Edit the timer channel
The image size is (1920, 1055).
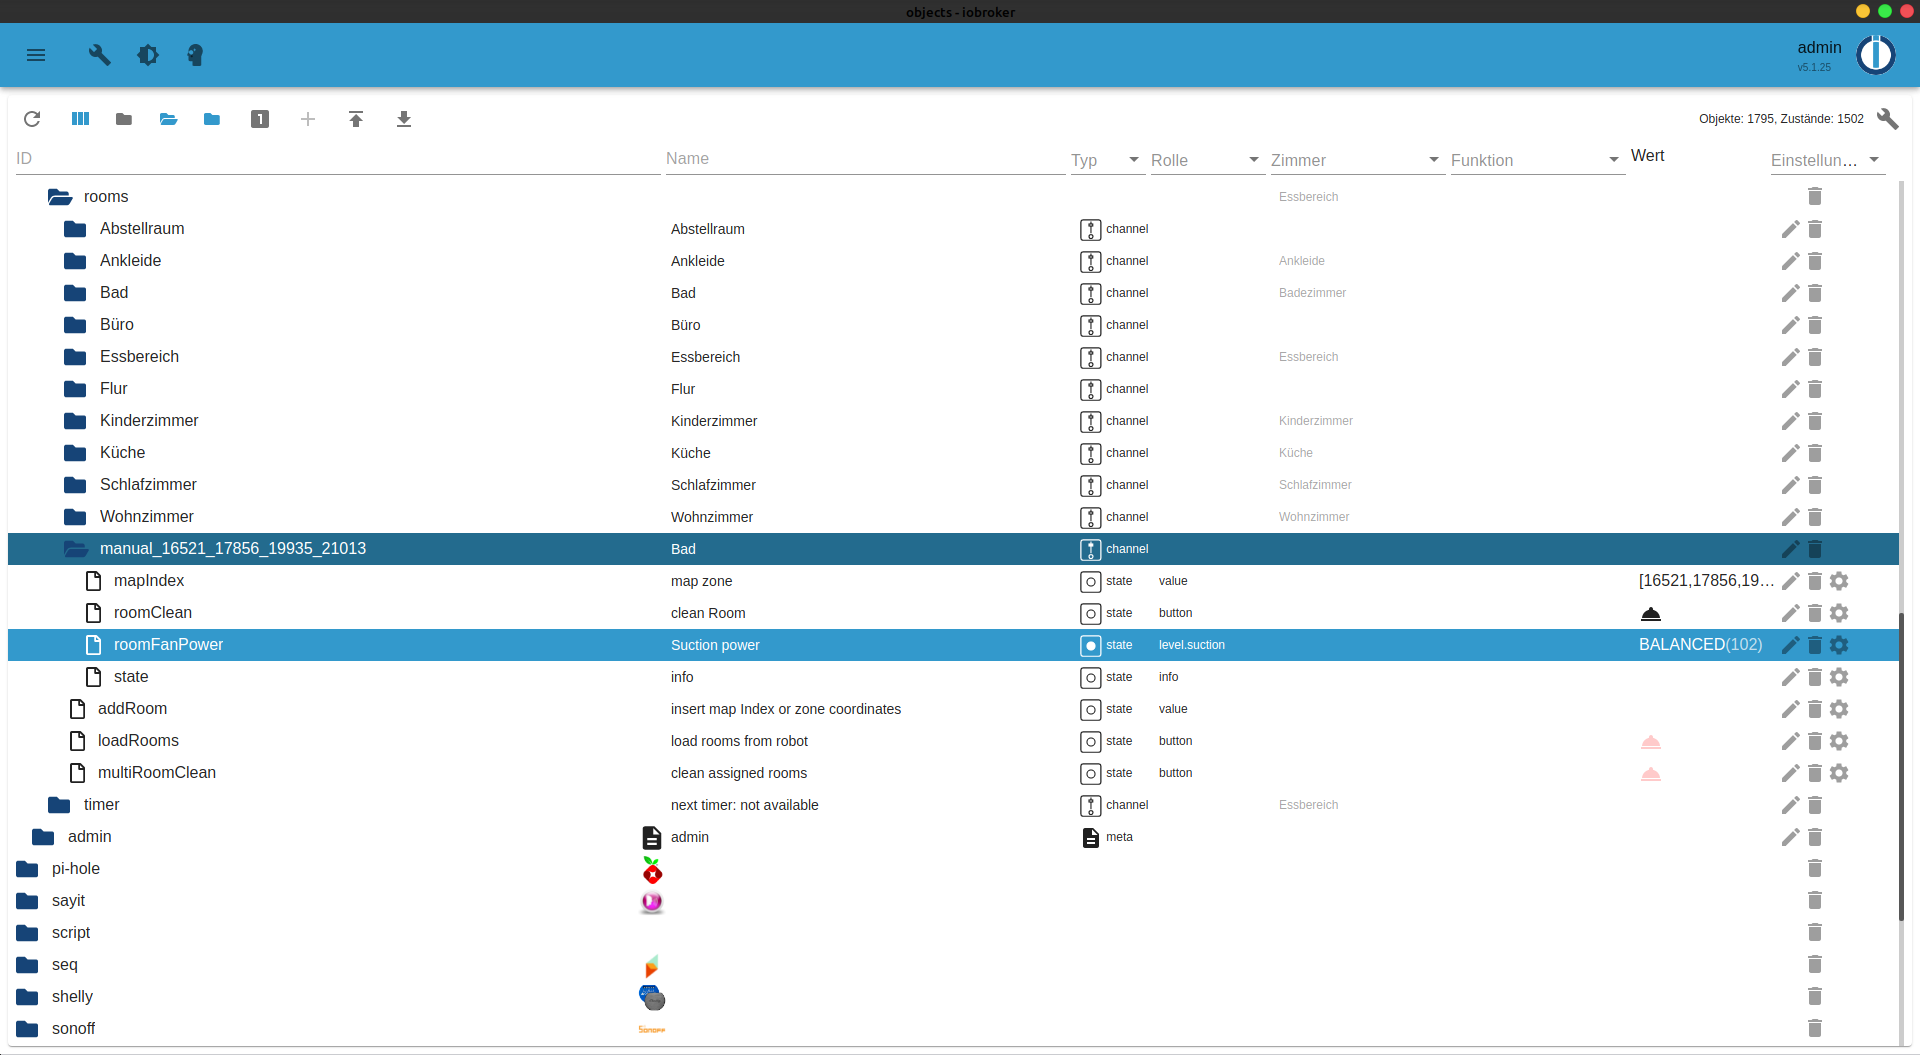(1790, 805)
